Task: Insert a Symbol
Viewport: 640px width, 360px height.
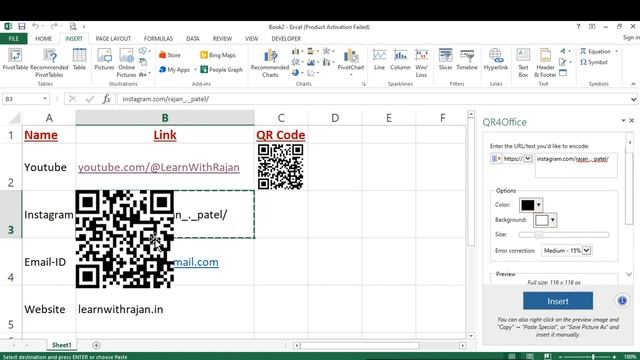Action: (594, 62)
